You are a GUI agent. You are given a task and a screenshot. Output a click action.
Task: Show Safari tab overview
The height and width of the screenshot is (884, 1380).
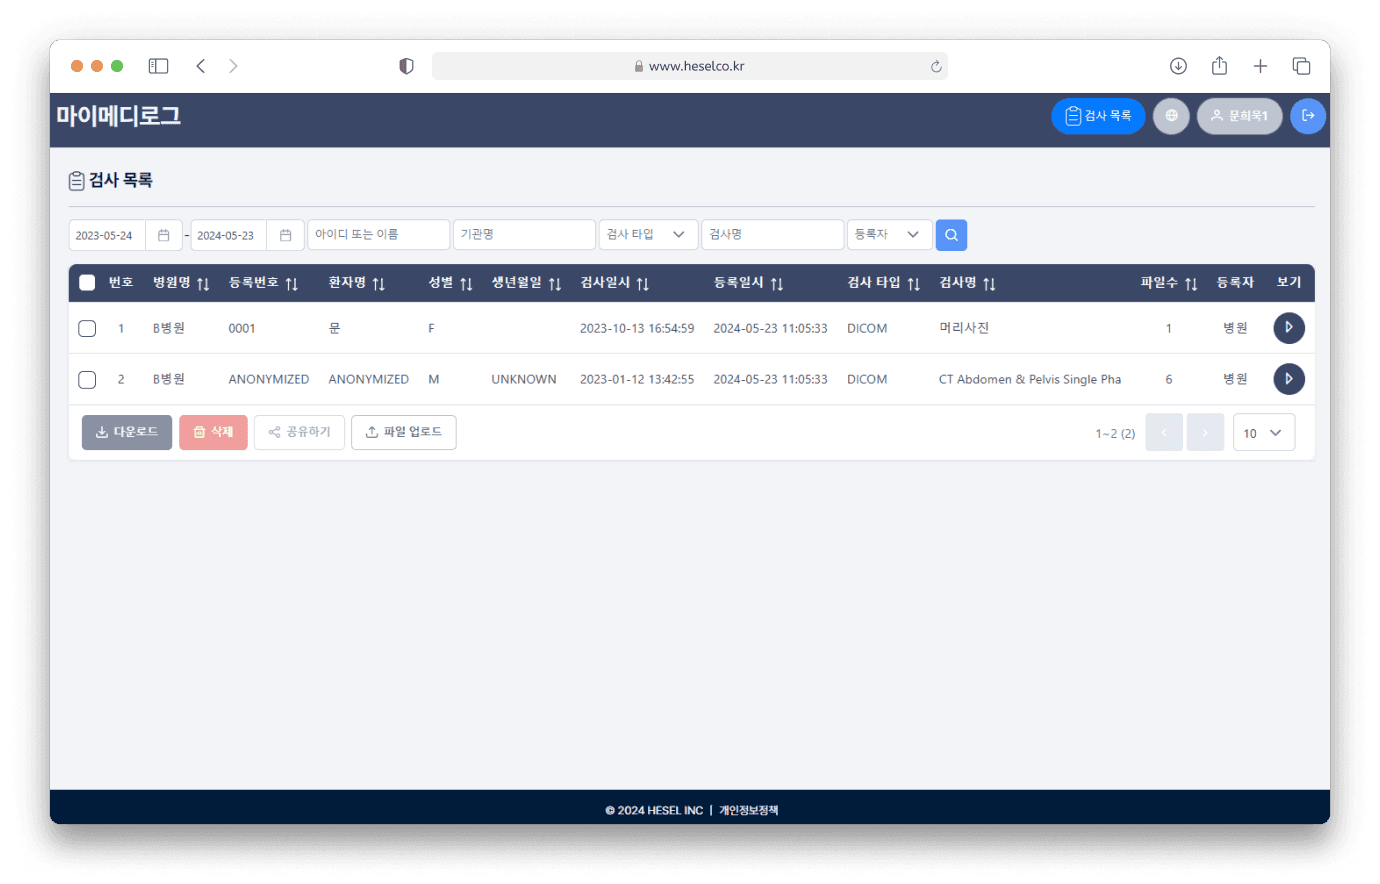(x=1301, y=66)
